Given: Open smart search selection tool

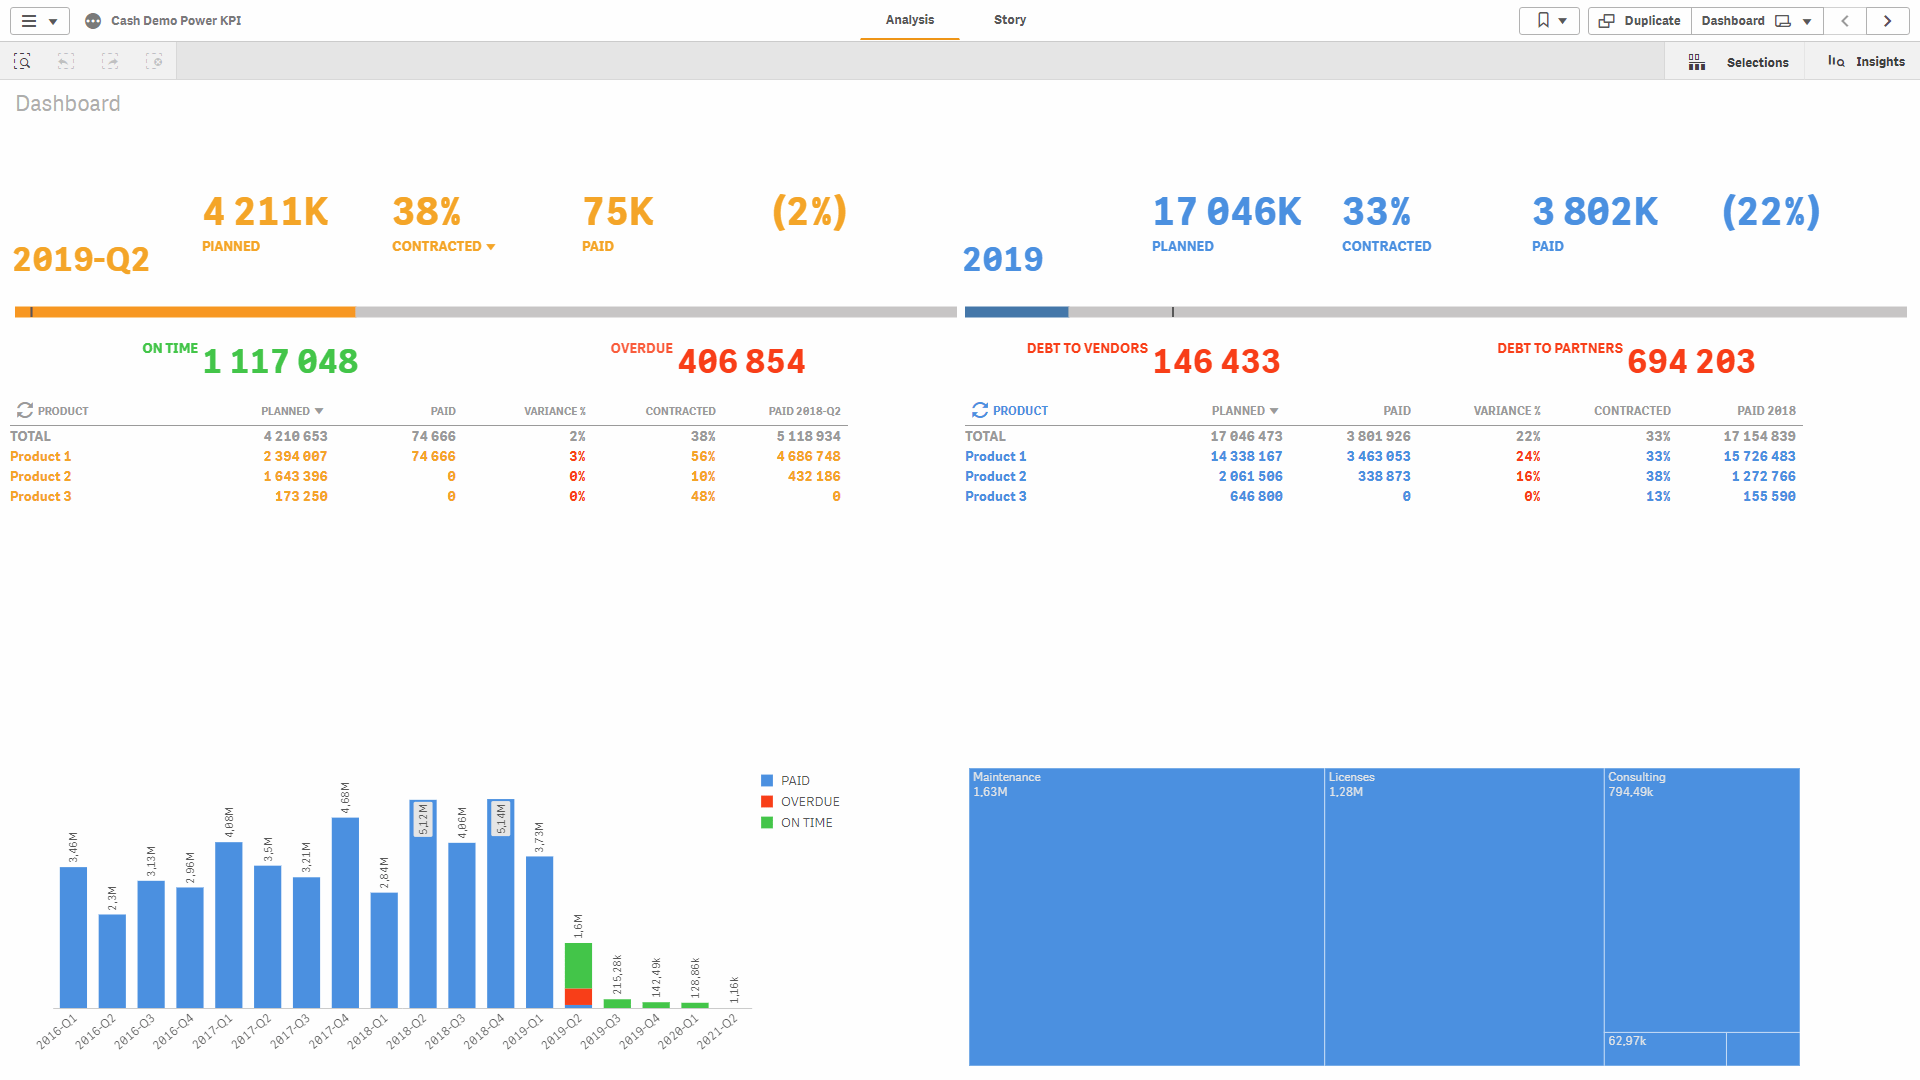Looking at the screenshot, I should tap(22, 62).
